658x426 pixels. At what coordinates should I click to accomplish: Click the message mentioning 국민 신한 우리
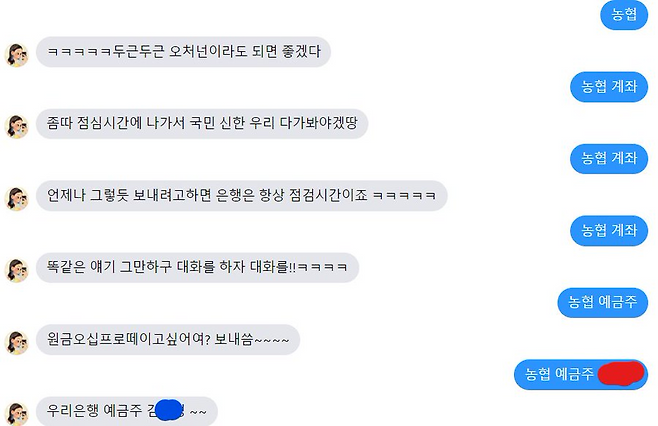[202, 124]
